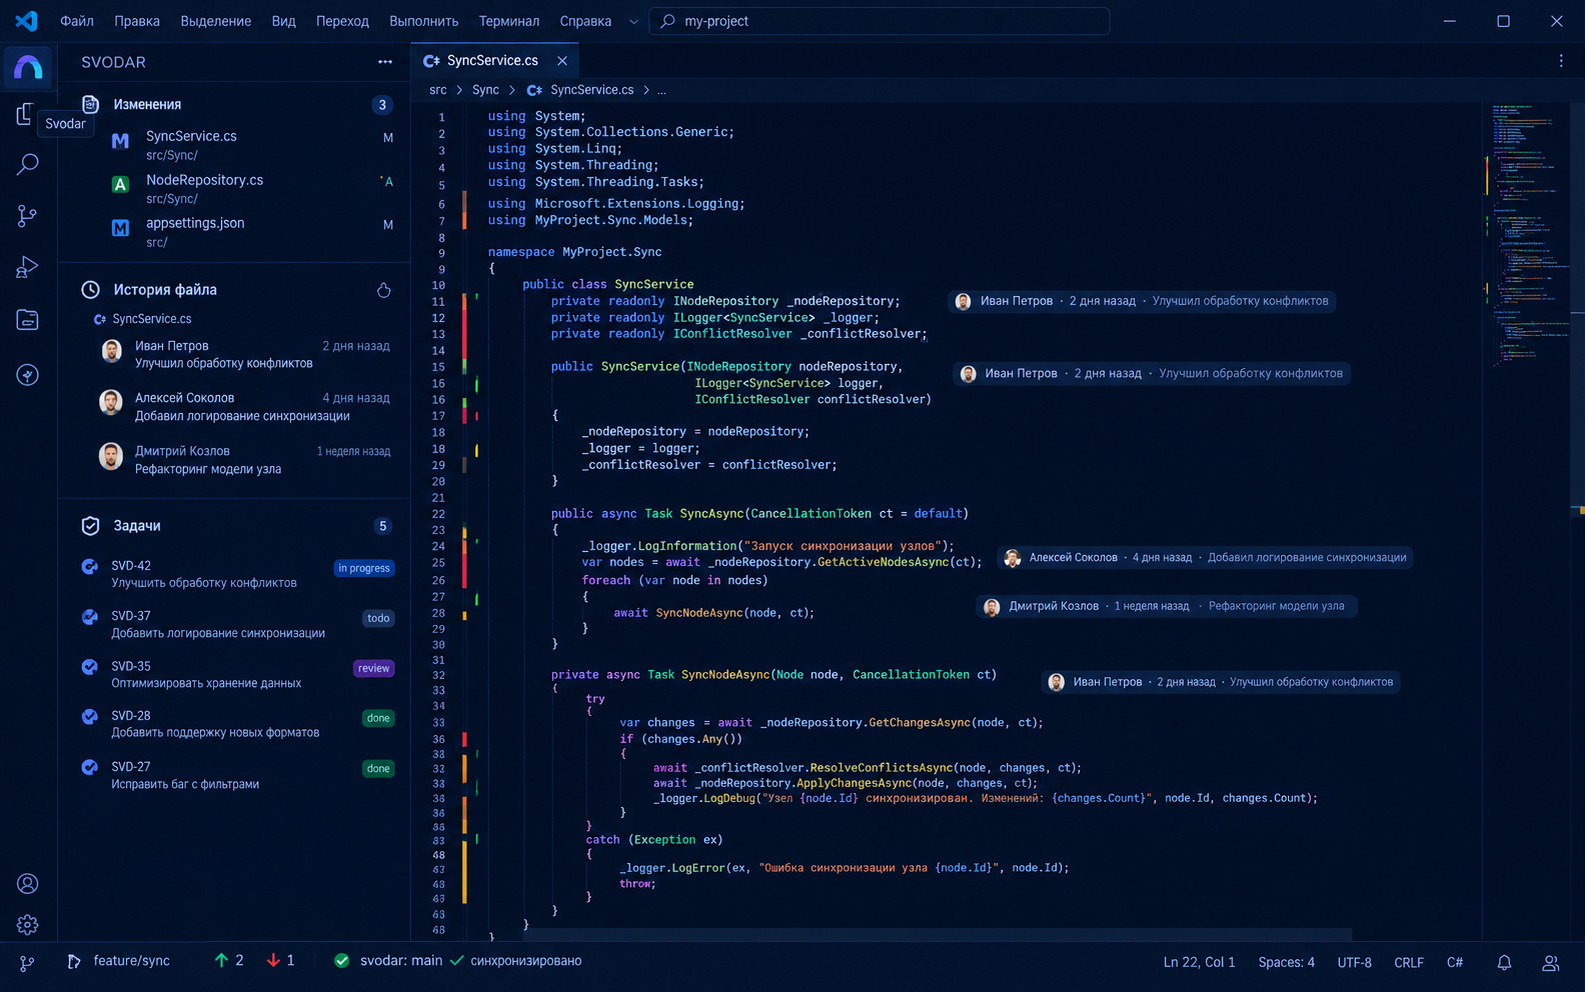This screenshot has width=1585, height=992.
Task: Open Run and Debug in the activity bar
Action: click(x=28, y=267)
